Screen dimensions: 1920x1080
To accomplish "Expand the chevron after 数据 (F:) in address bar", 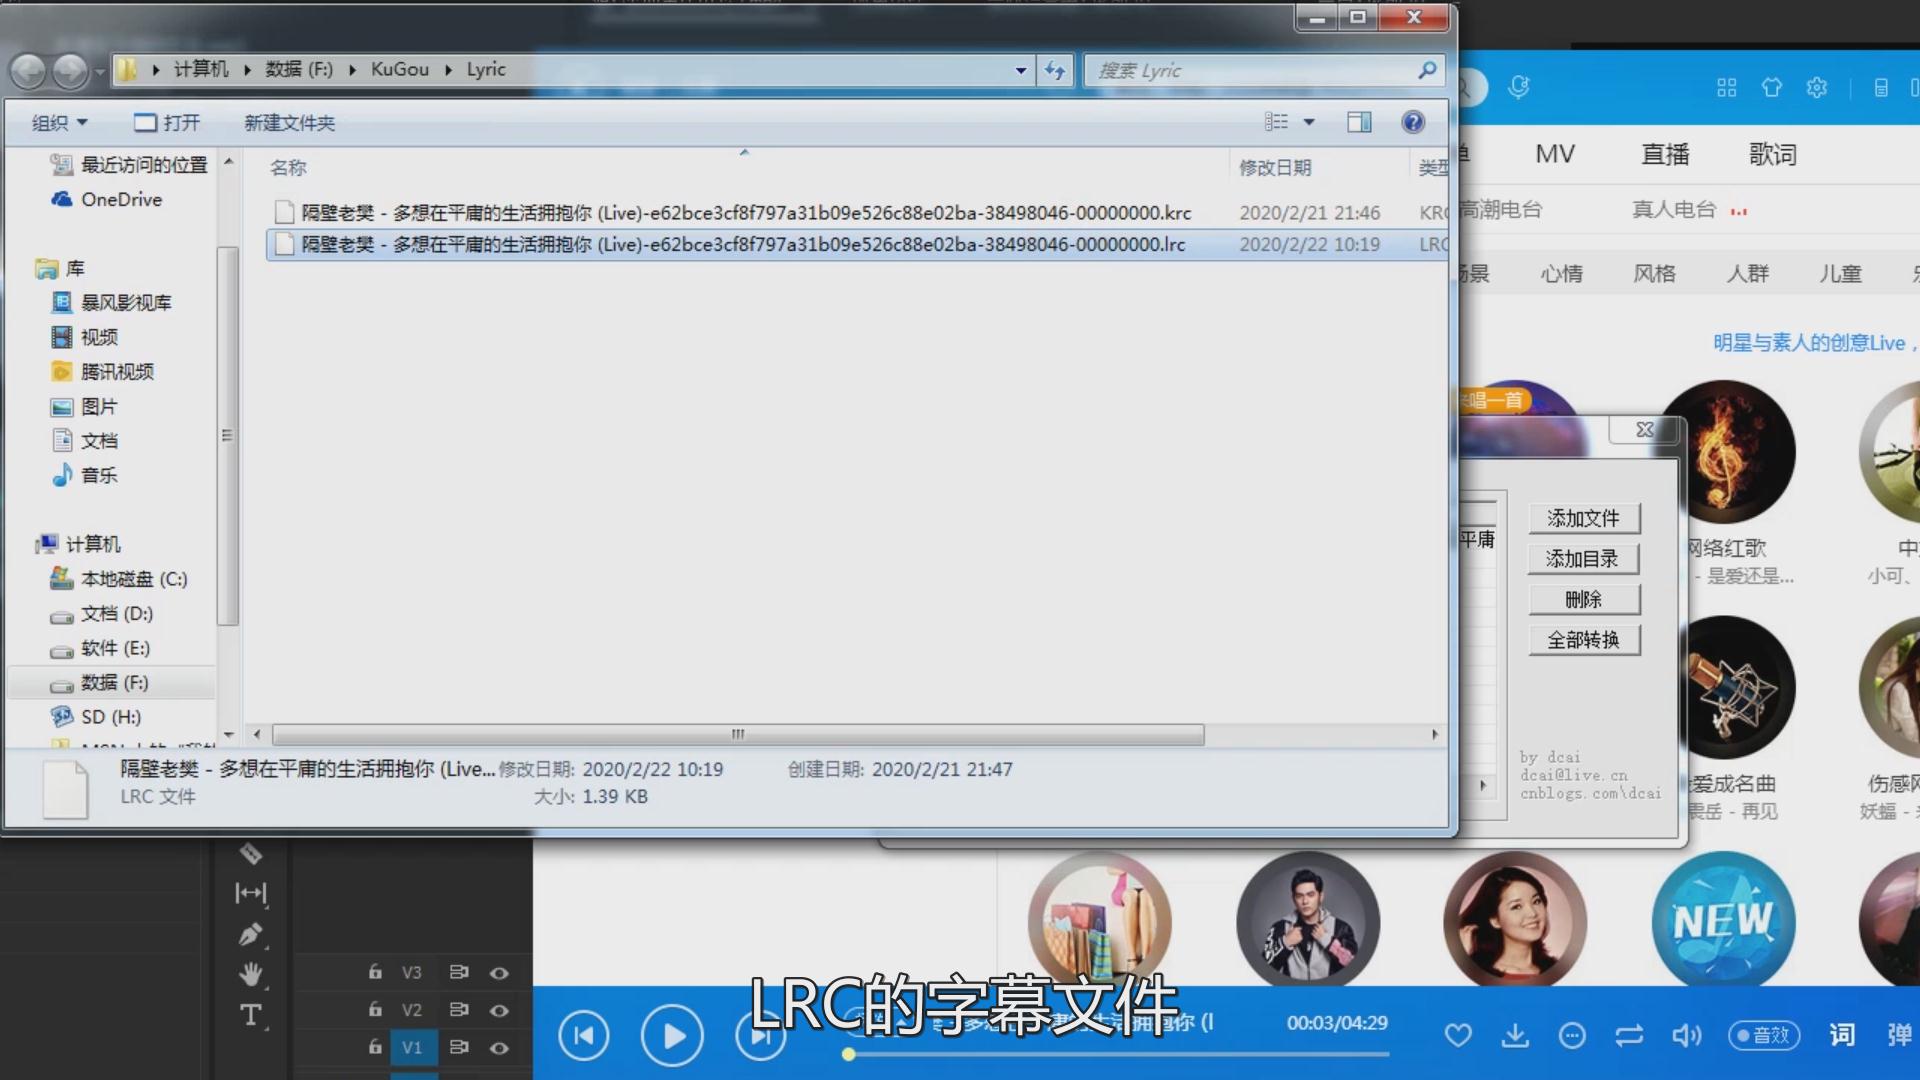I will pyautogui.click(x=352, y=70).
